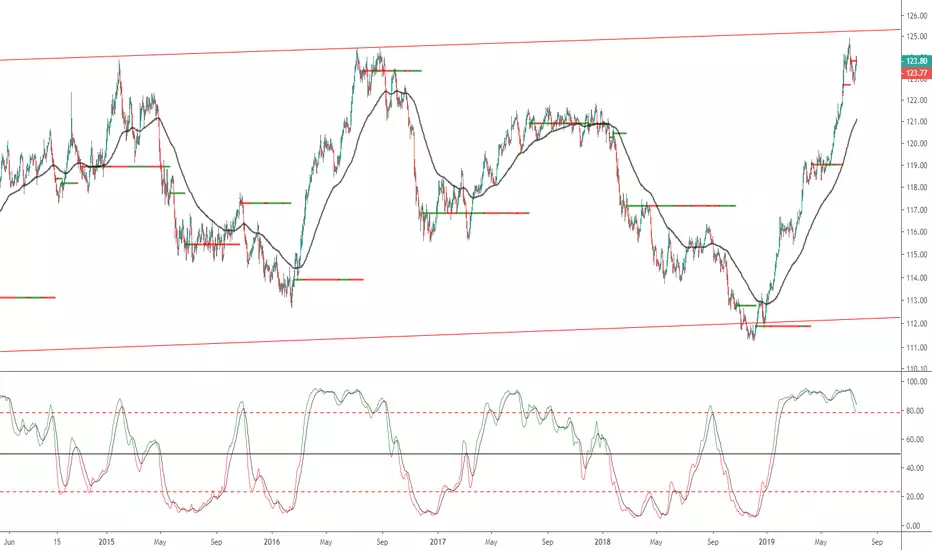Click the 111.00 price axis value
Screen dimensions: 932x550
tap(917, 347)
